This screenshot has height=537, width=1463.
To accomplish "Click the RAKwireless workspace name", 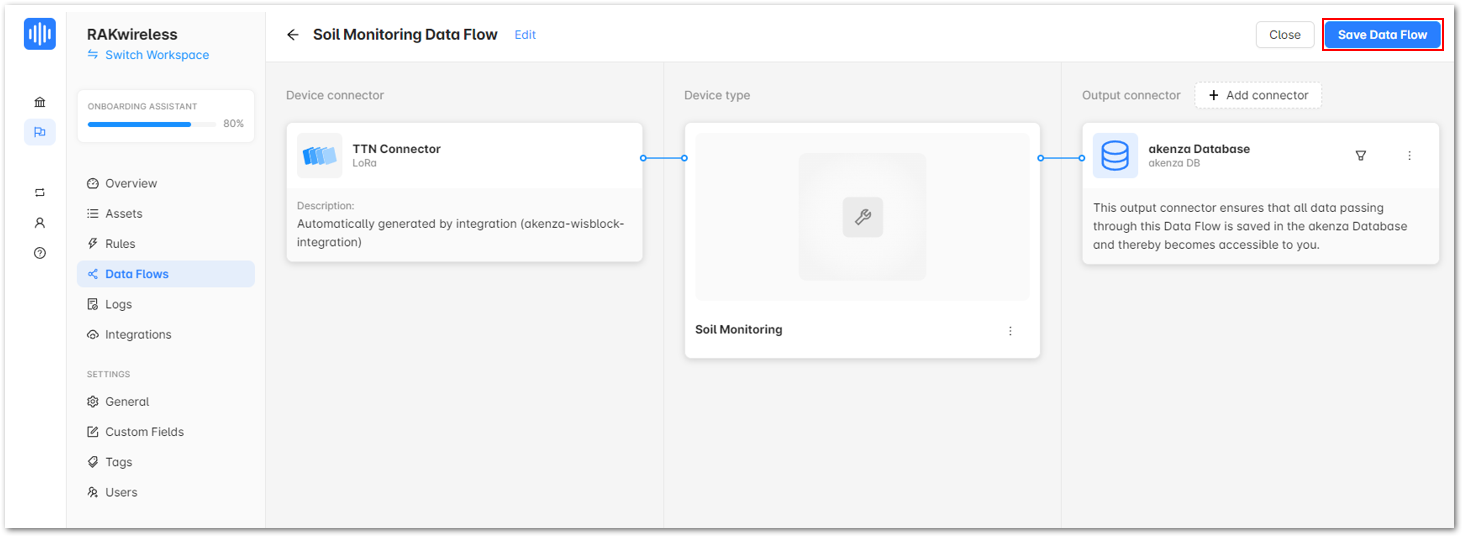I will coord(132,35).
